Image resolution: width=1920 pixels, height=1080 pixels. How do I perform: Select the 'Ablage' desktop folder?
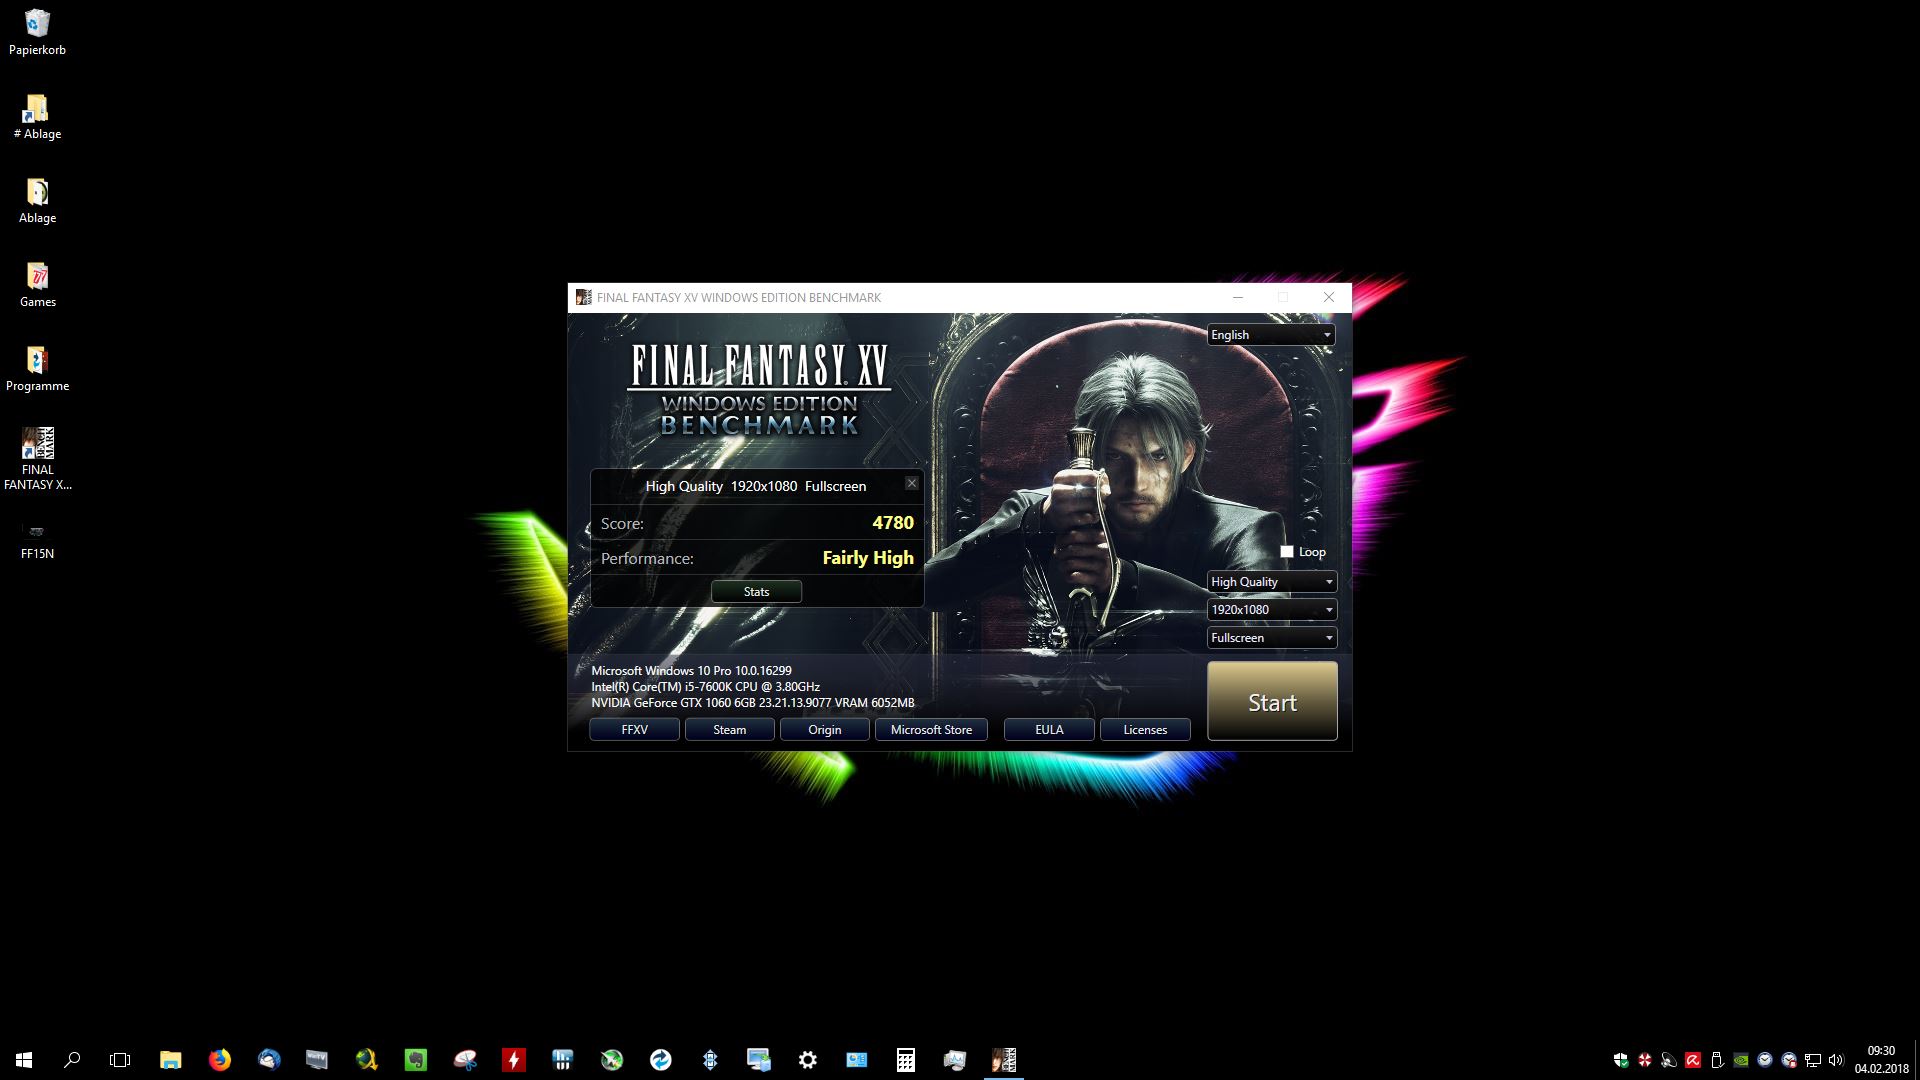pyautogui.click(x=37, y=200)
